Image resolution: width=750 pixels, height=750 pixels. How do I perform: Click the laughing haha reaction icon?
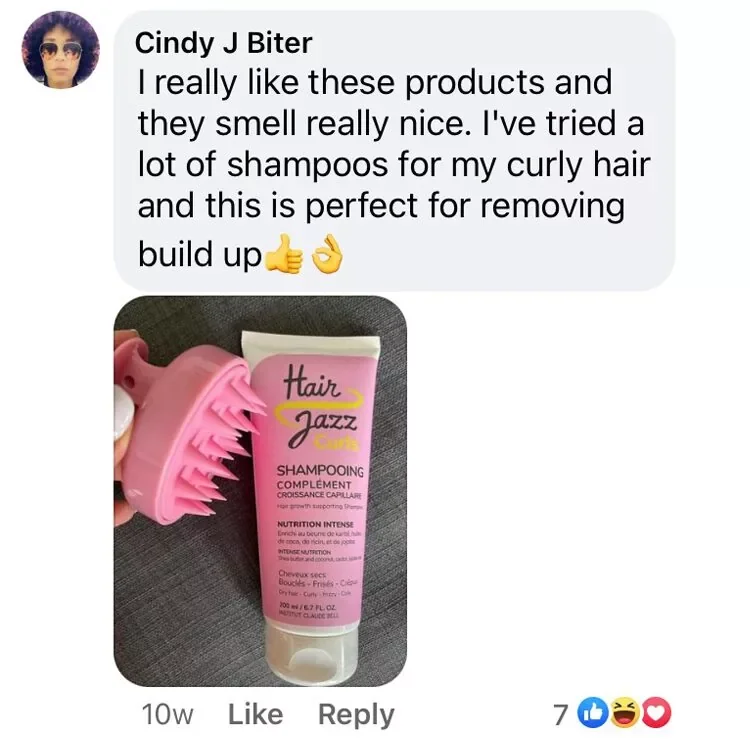625,714
